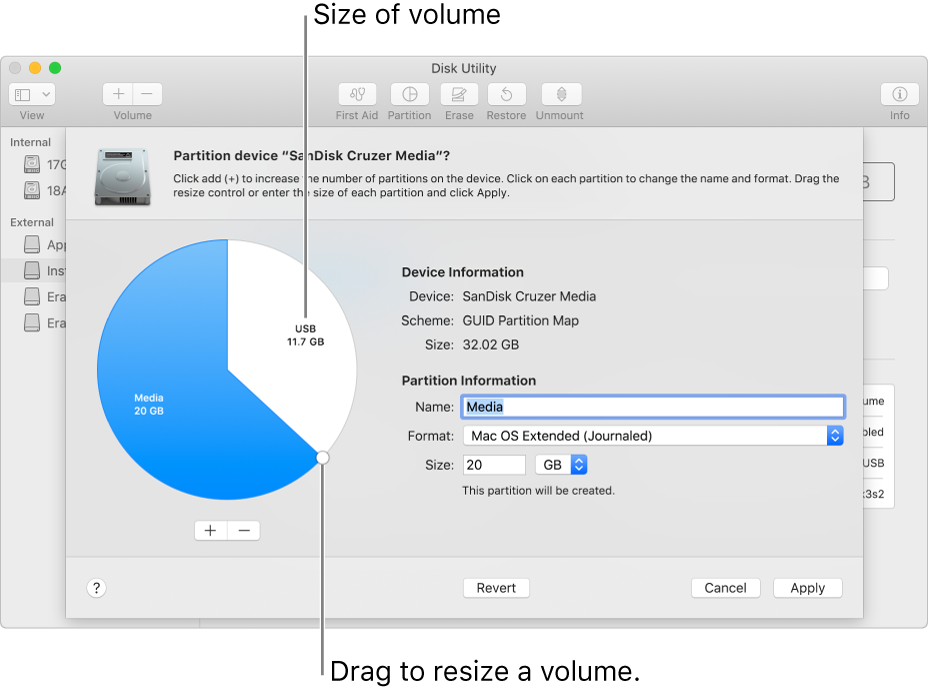Click the Revert button
Viewport: 931px width, 689px height.
pyautogui.click(x=496, y=588)
